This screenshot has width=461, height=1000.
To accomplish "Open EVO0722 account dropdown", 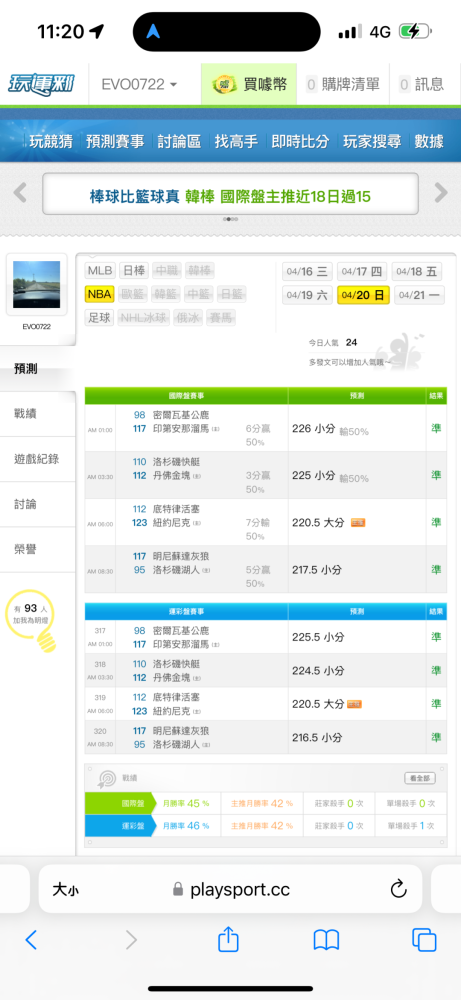I will coord(140,84).
